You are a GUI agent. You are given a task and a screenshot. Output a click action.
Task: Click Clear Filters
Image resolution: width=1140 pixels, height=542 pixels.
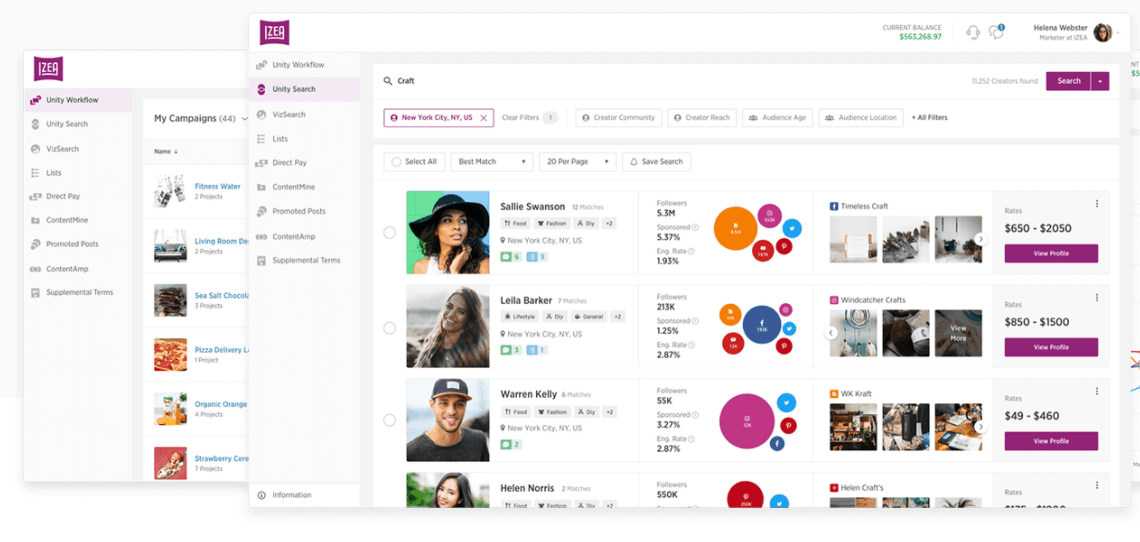point(521,118)
